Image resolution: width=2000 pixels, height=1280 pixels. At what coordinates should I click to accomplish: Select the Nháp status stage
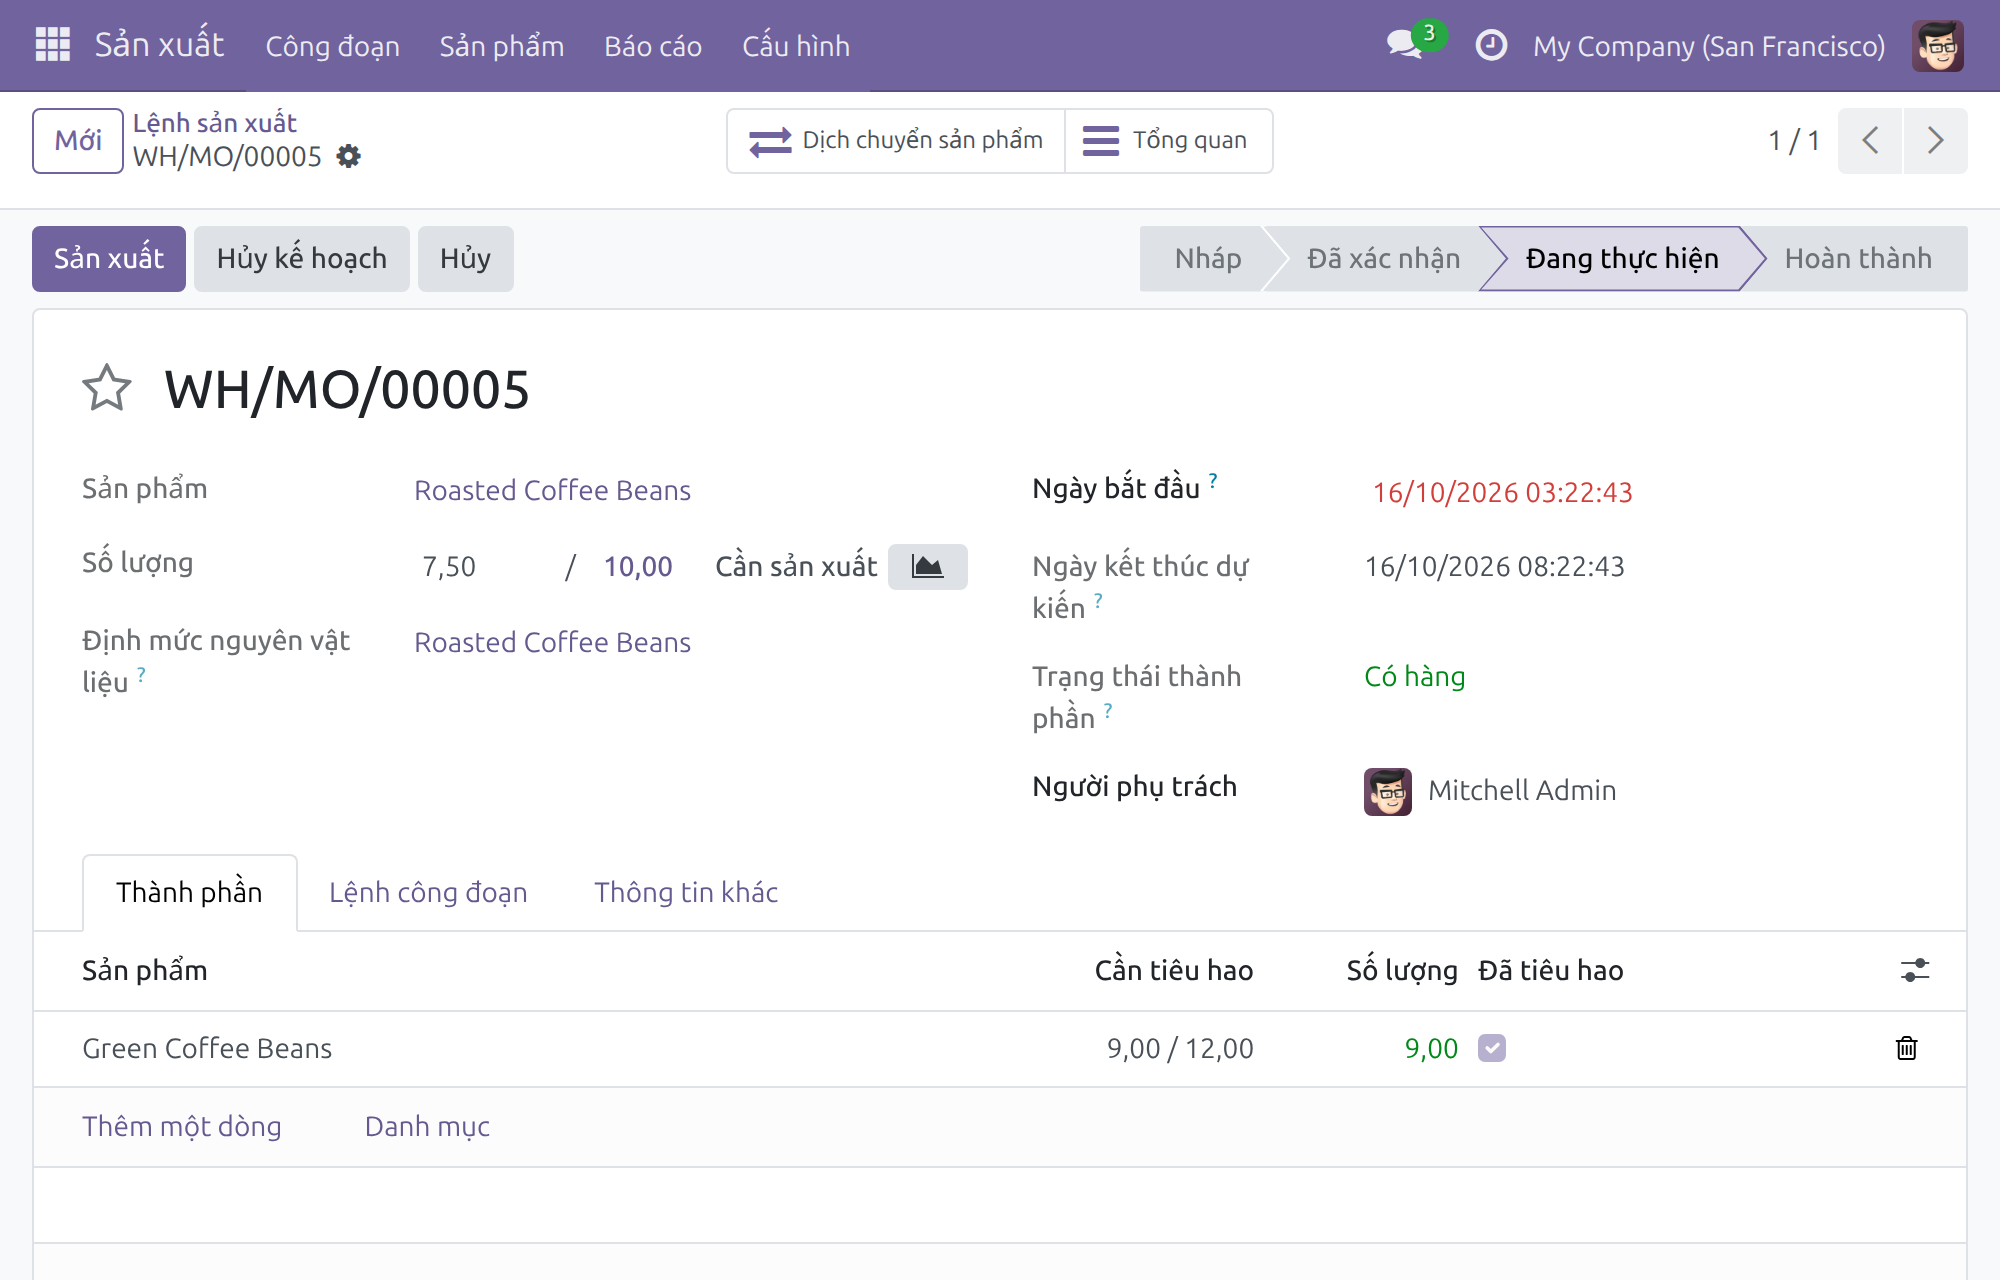(x=1208, y=259)
